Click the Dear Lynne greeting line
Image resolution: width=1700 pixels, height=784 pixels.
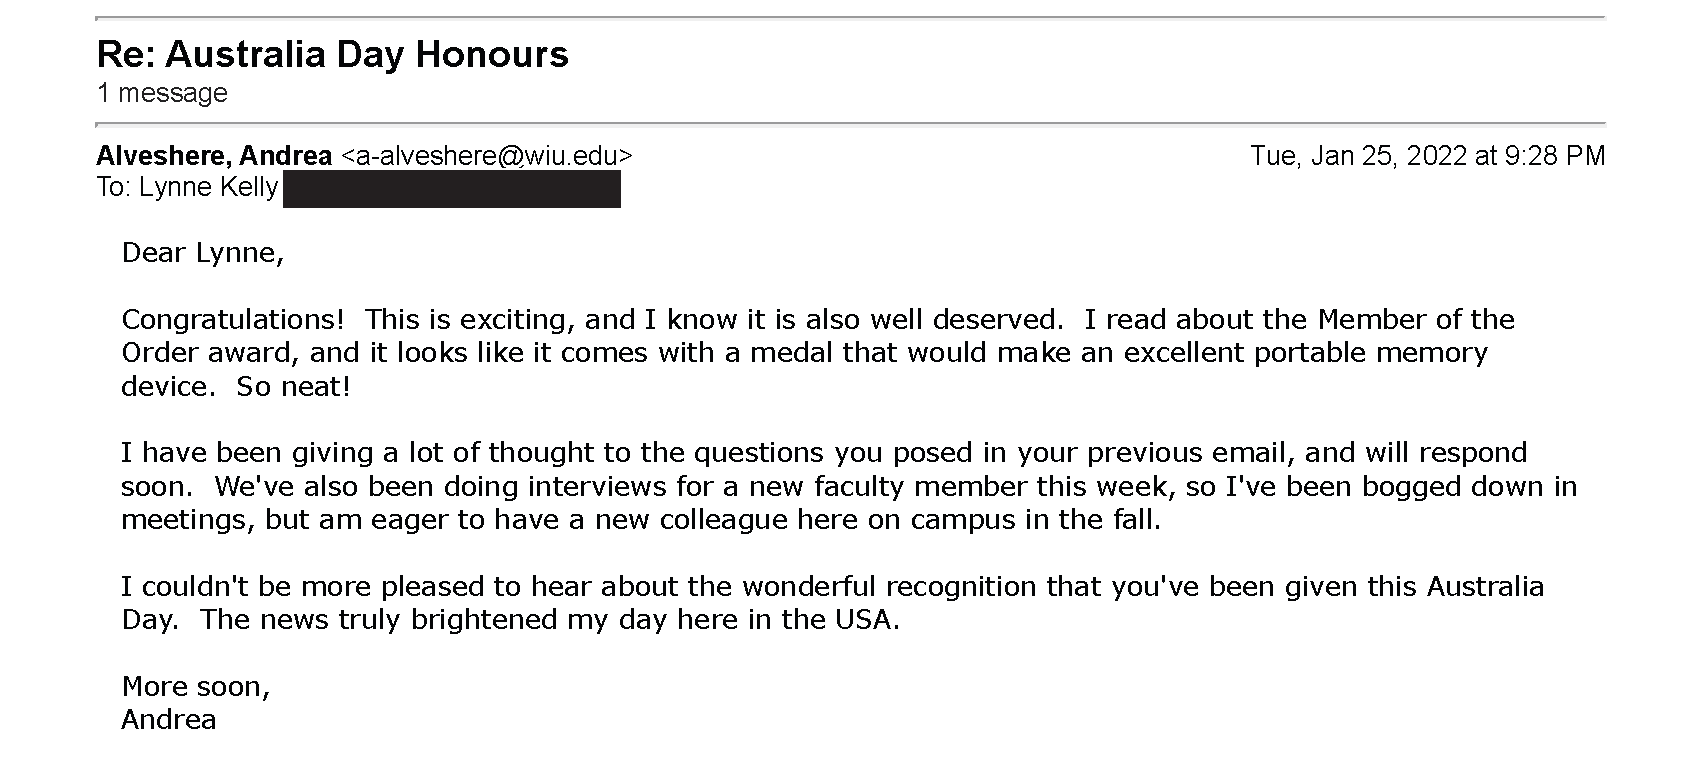click(203, 253)
